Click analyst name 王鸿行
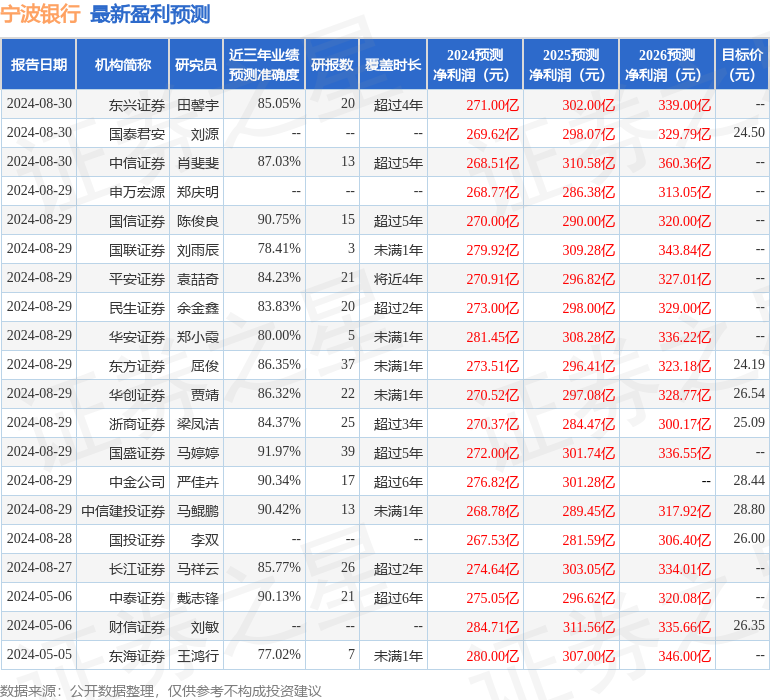Image resolution: width=770 pixels, height=700 pixels. pyautogui.click(x=198, y=655)
